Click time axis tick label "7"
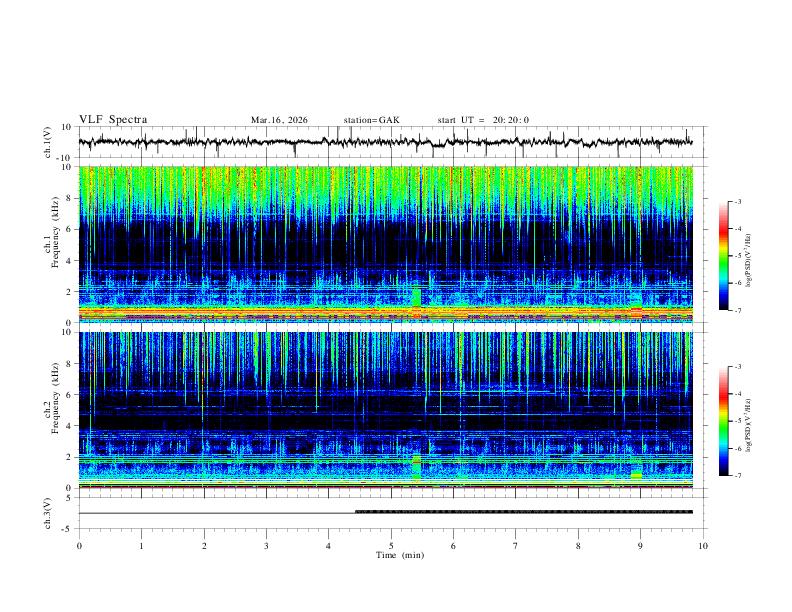The width and height of the screenshot is (792, 612). [x=516, y=546]
